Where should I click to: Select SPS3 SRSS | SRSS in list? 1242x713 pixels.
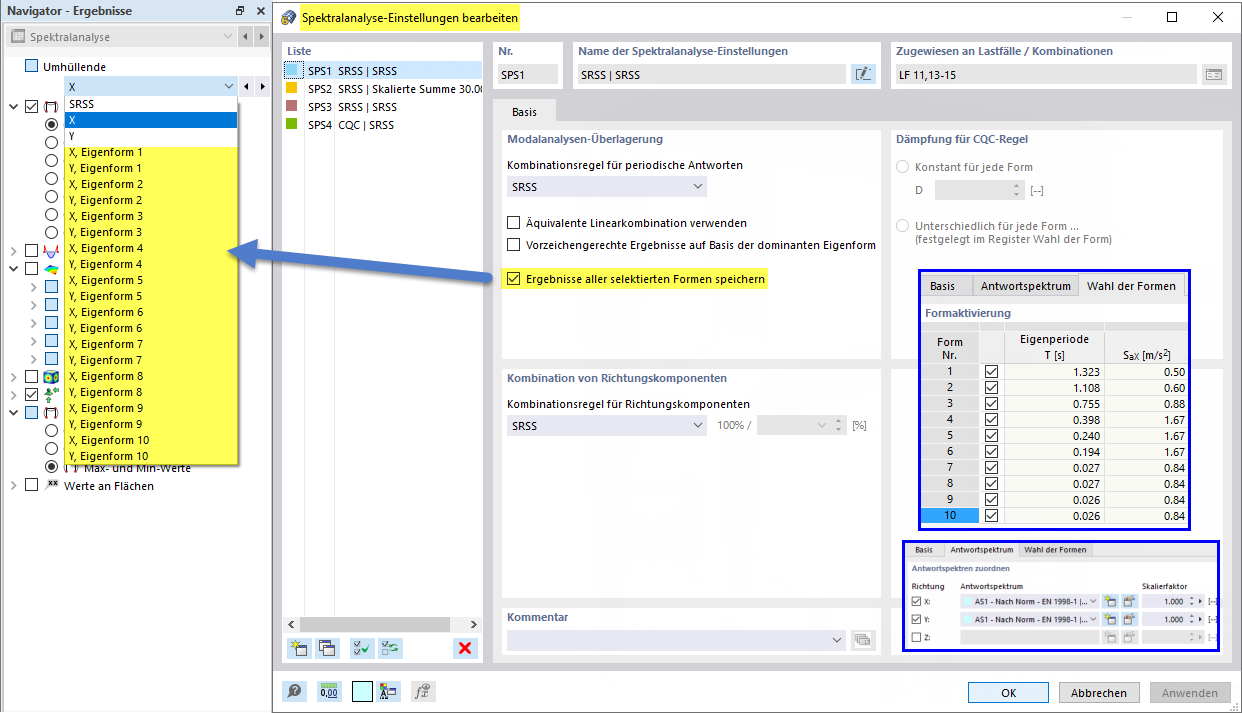[385, 106]
